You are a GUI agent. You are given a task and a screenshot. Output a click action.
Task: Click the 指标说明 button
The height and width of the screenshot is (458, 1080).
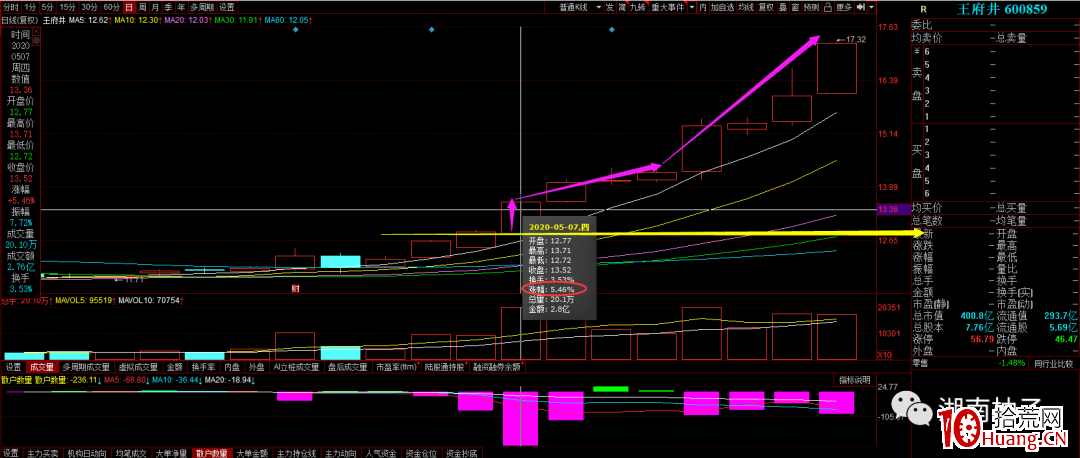click(x=856, y=380)
